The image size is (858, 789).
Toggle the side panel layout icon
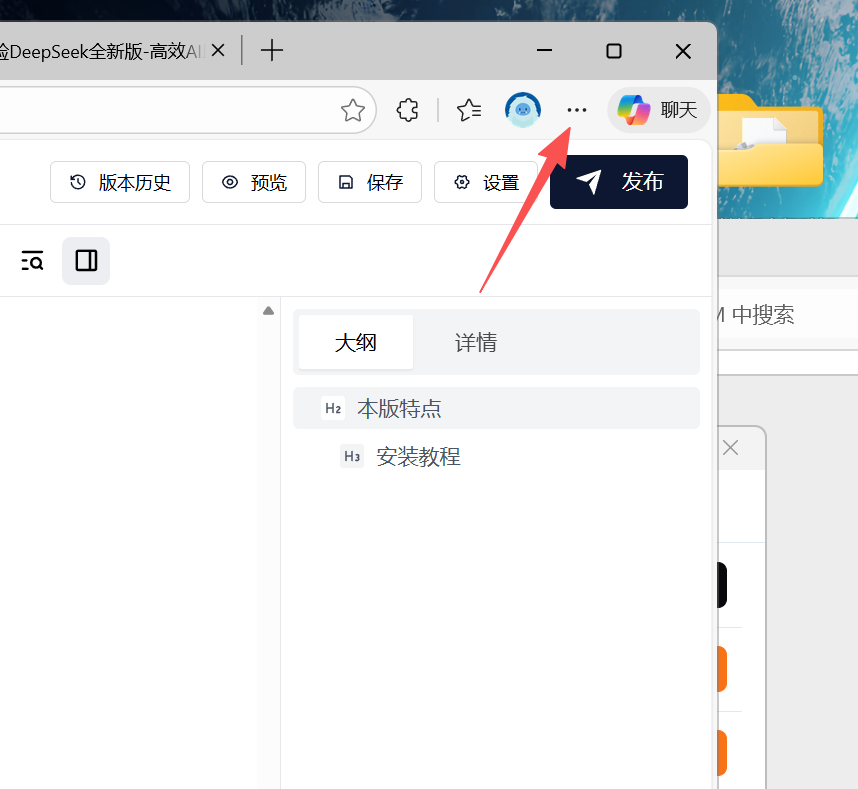pos(86,261)
